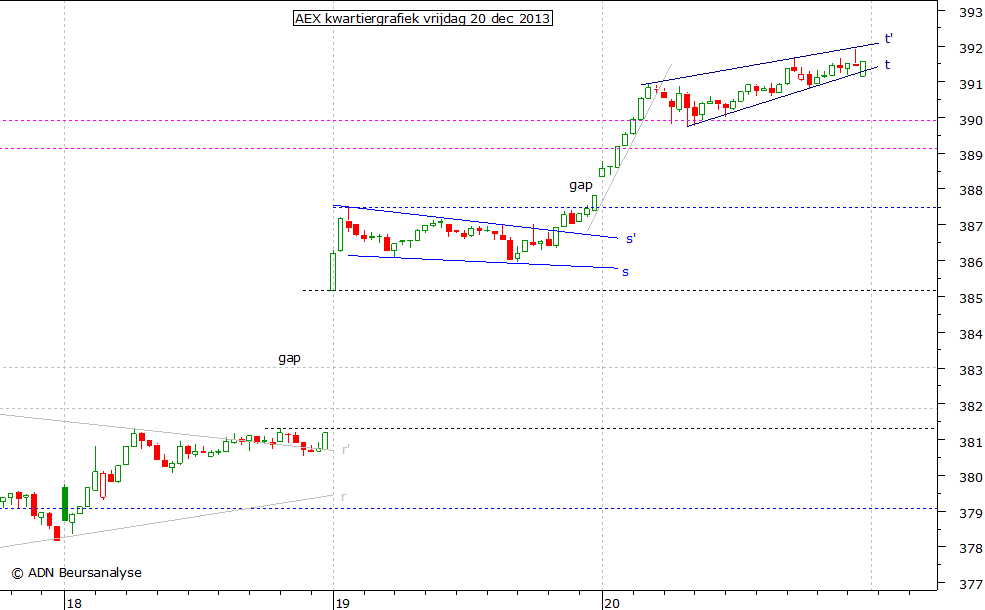Screen dimensions: 985x610
Task: Select the last green candle at the t line
Action: coord(863,69)
